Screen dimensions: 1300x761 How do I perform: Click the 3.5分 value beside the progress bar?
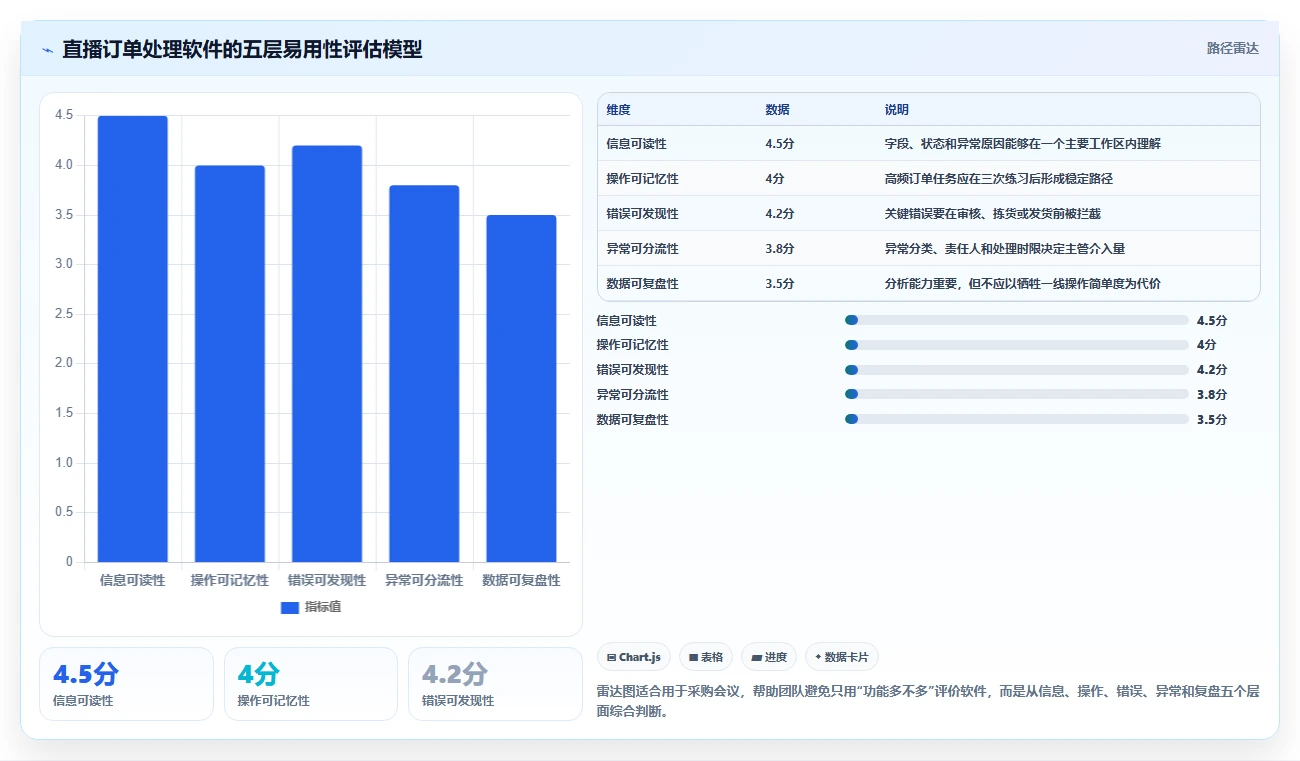tap(1211, 420)
